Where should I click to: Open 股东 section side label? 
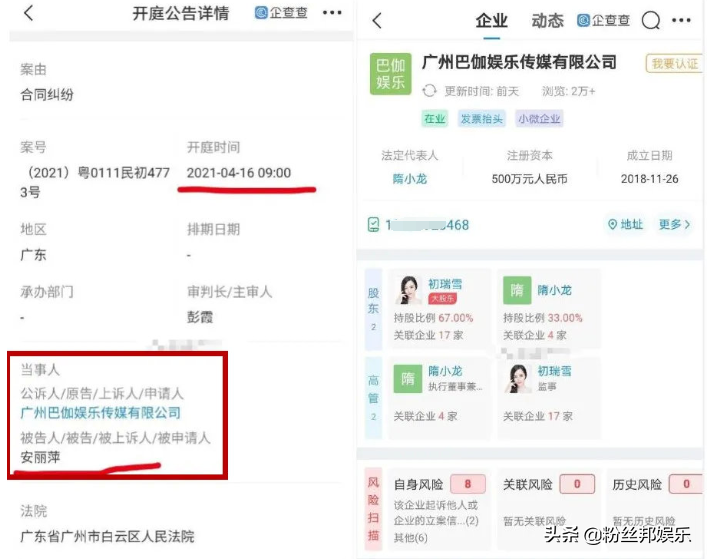click(373, 309)
